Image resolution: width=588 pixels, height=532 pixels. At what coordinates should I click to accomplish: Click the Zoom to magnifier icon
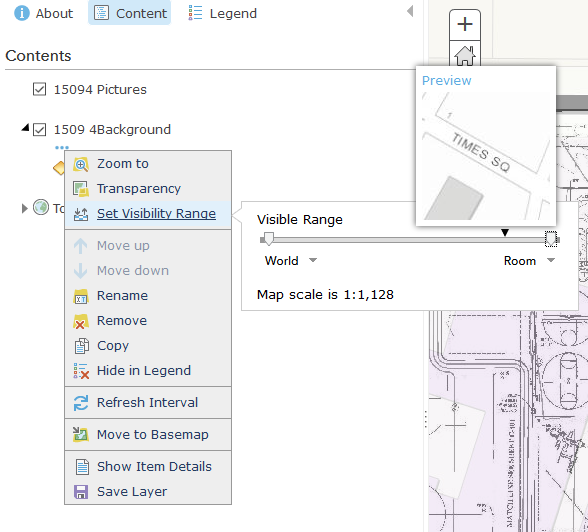tap(81, 164)
